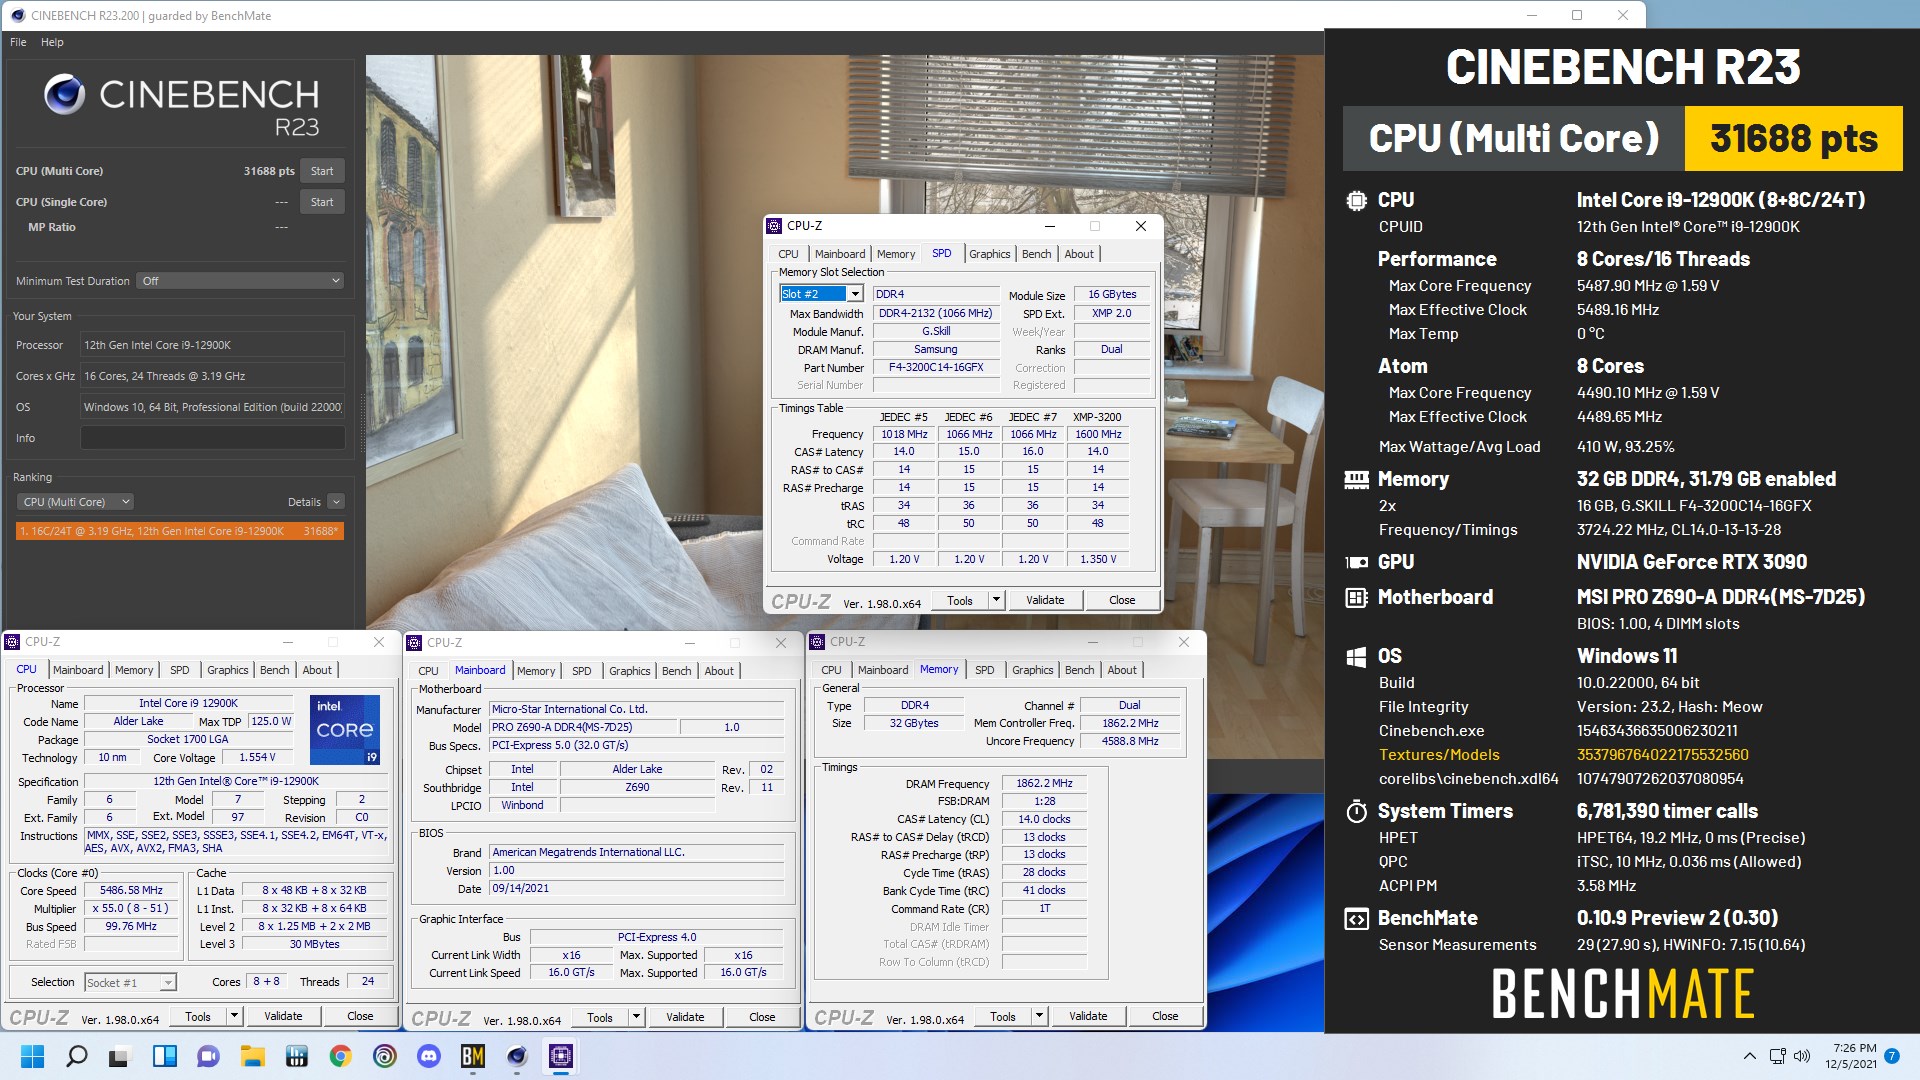Open taskbar Search
The width and height of the screenshot is (1920, 1080).
[76, 1056]
